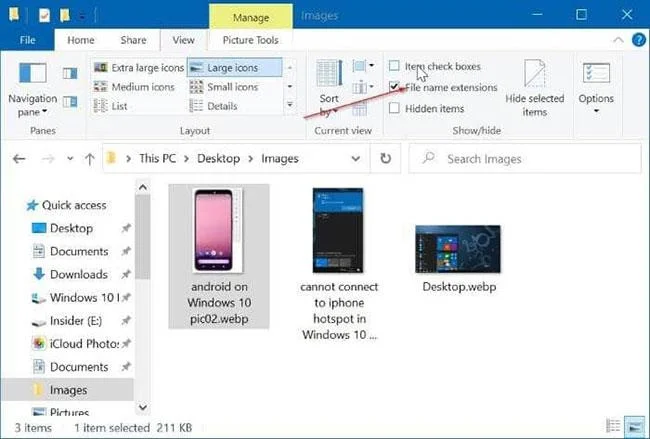Select Medium icons layout
The height and width of the screenshot is (439, 650).
[x=134, y=87]
